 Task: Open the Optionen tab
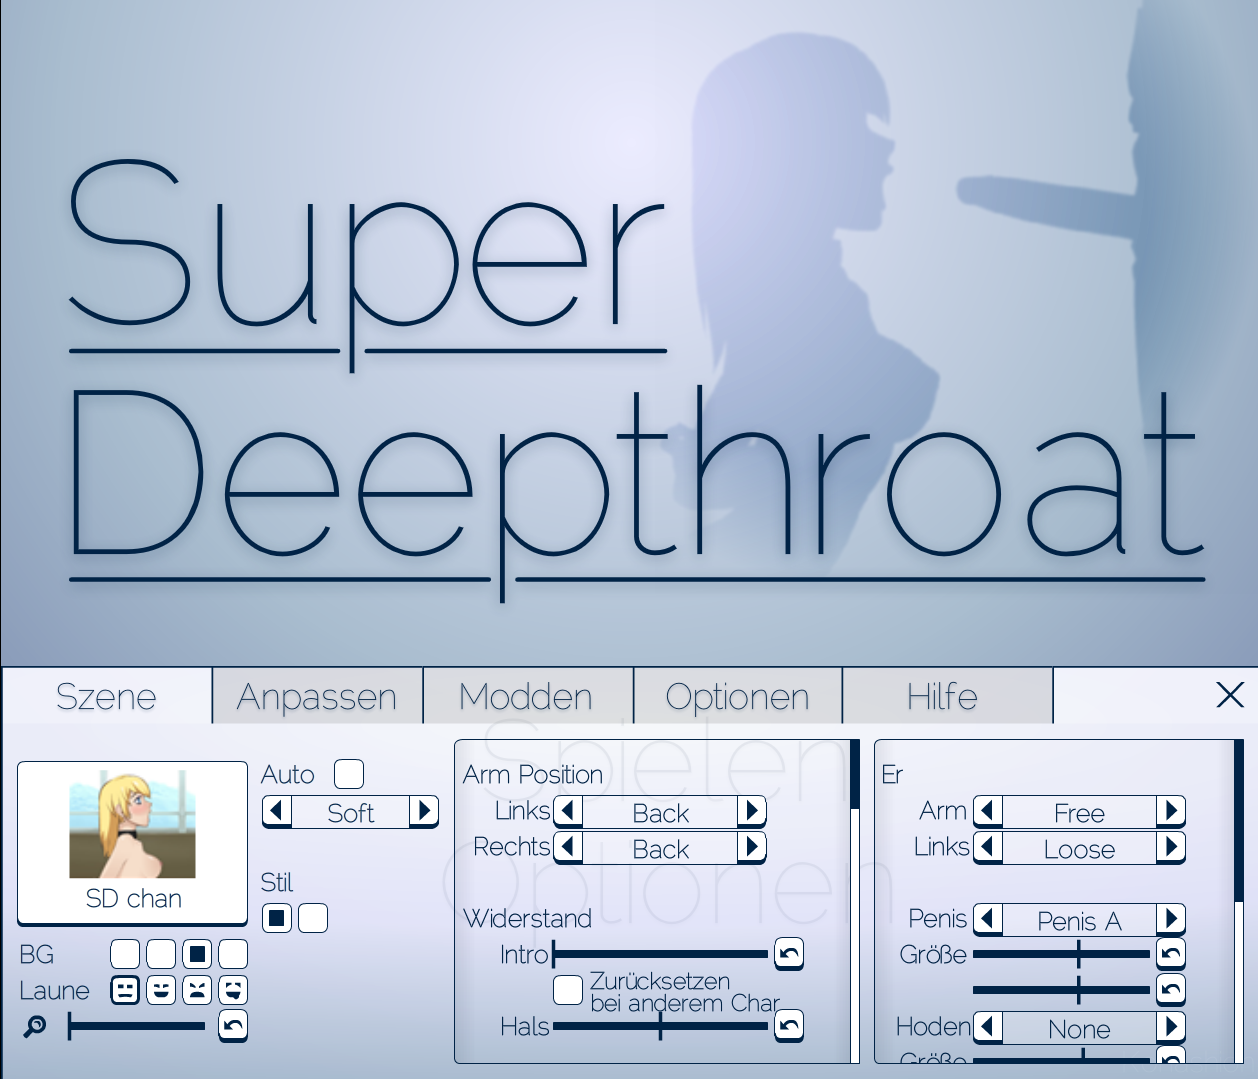point(737,696)
